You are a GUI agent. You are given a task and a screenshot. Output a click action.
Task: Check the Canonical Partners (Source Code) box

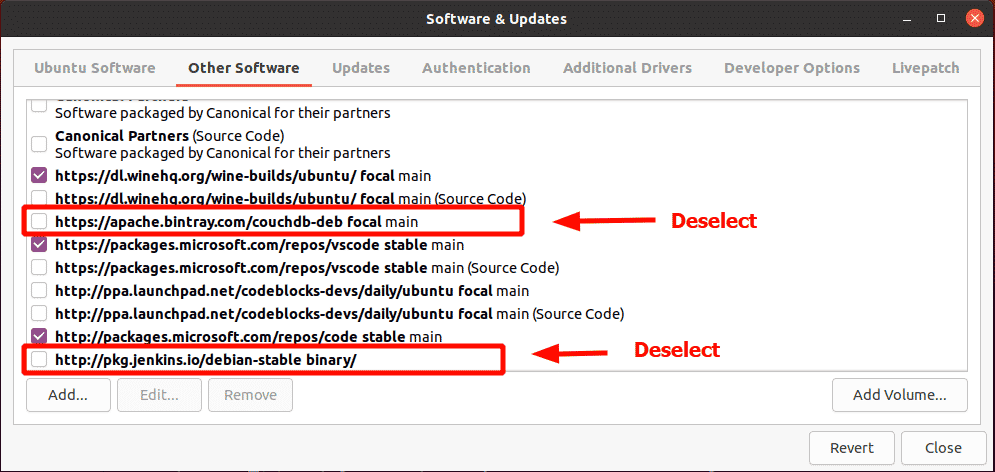39,144
